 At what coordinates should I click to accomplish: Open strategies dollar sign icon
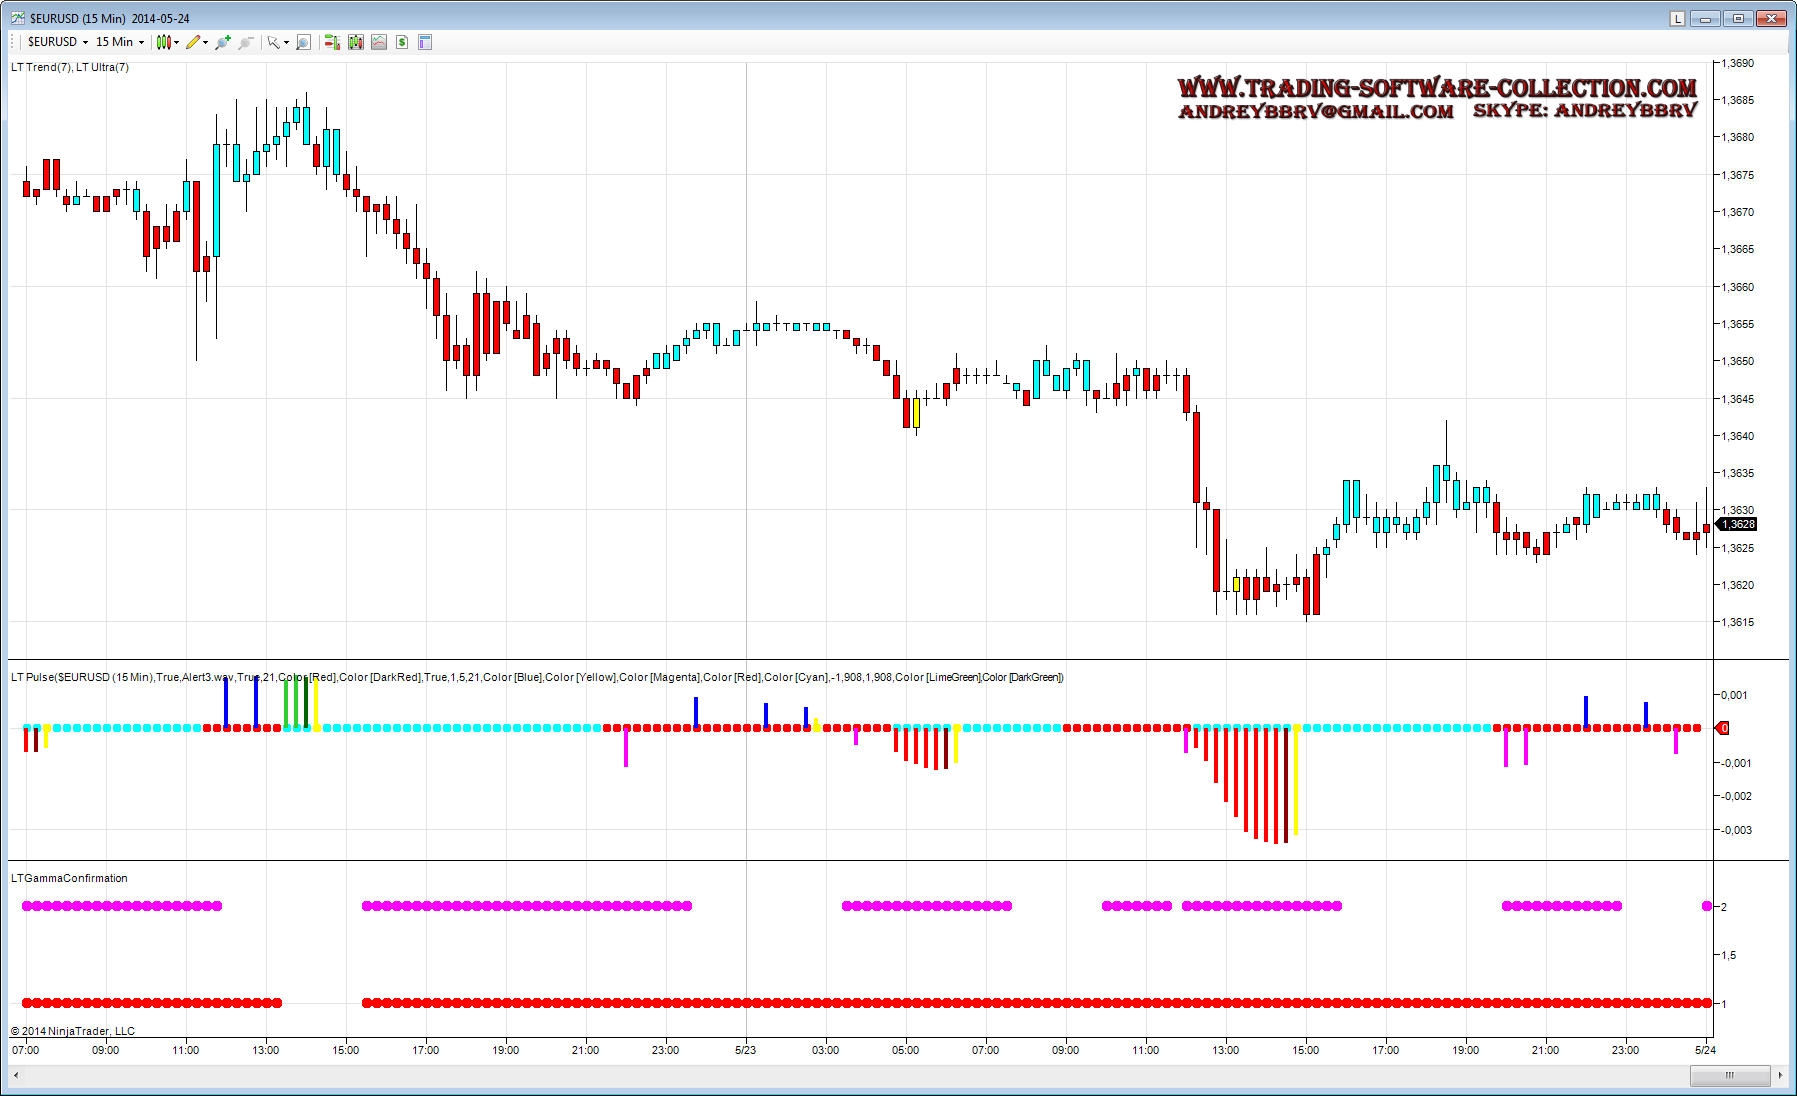point(402,42)
